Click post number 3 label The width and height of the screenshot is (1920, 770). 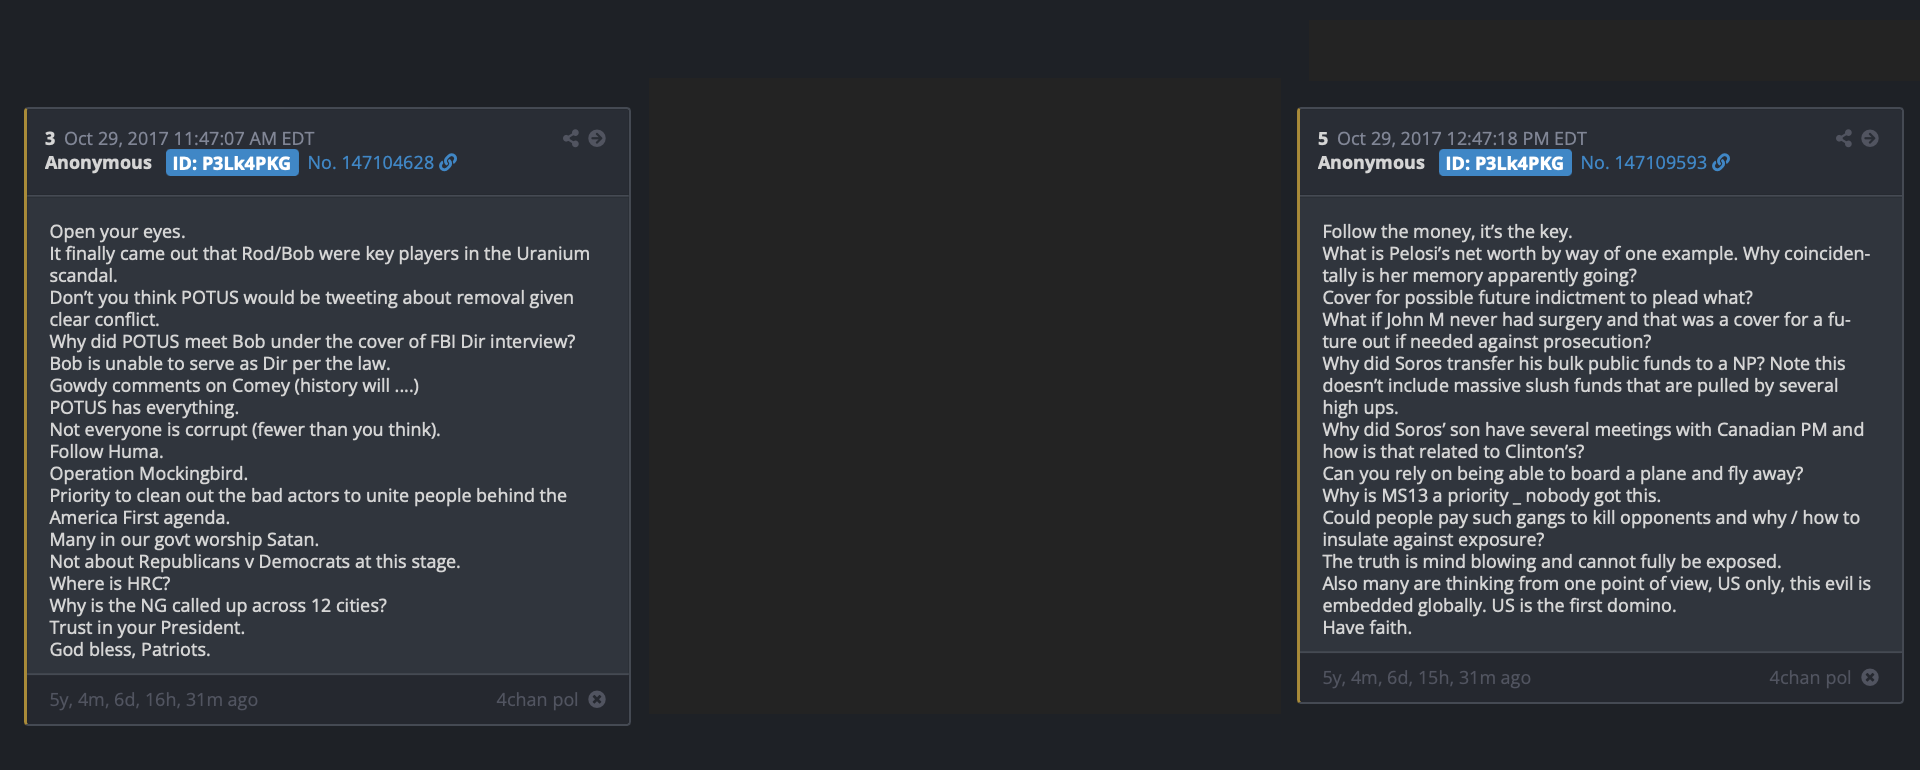pos(50,138)
